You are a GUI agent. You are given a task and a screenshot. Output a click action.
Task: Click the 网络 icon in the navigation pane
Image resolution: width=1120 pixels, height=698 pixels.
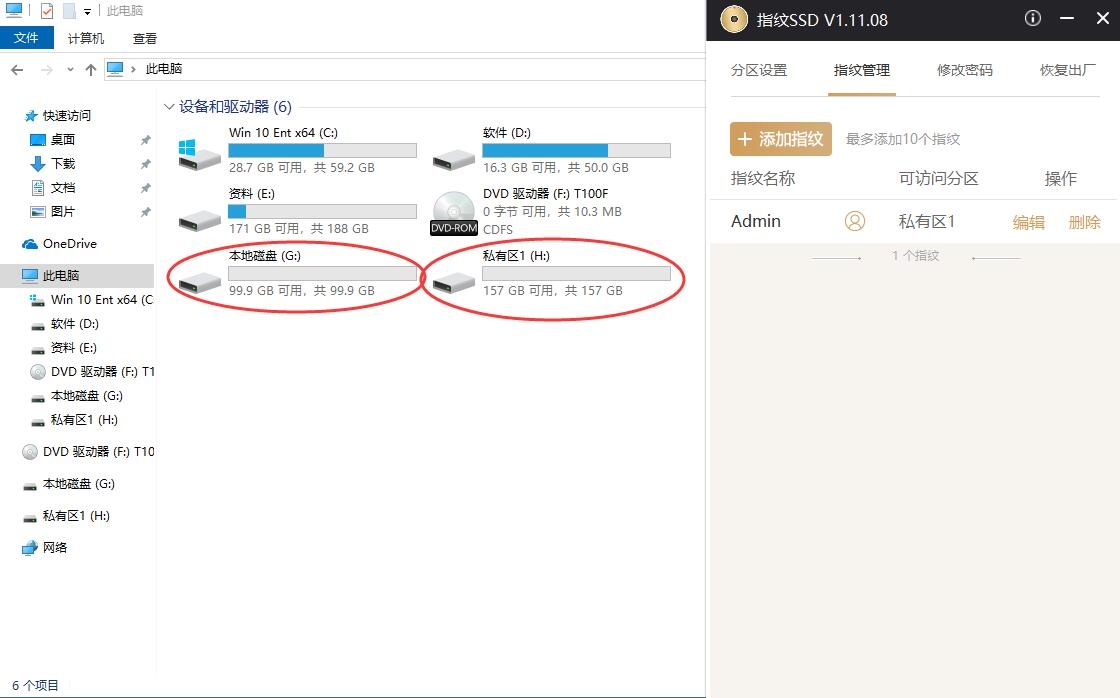(30, 547)
